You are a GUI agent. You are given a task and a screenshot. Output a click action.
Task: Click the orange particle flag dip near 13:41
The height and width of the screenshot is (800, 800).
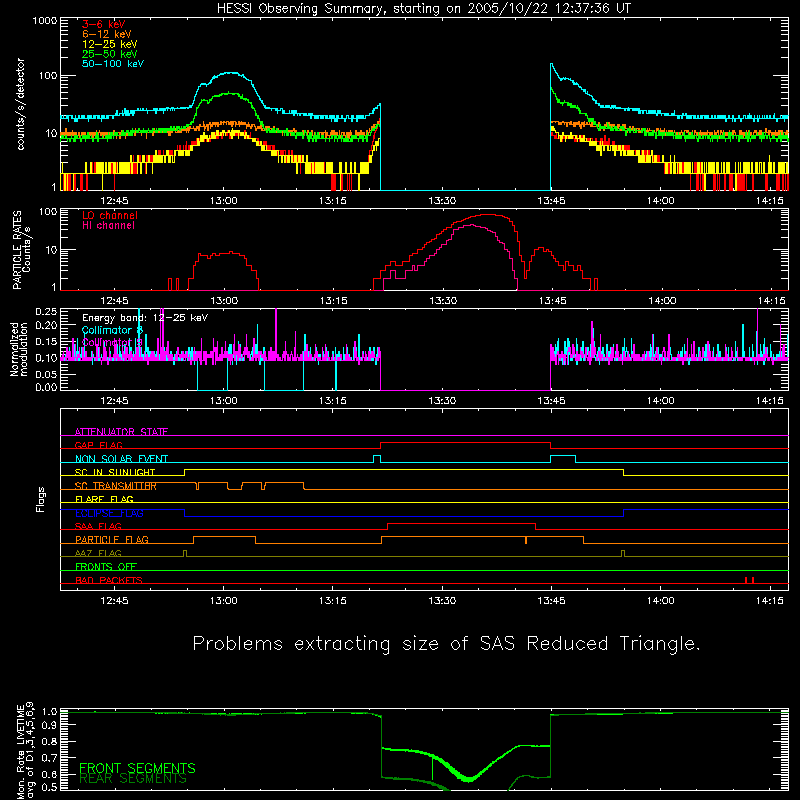click(x=526, y=540)
